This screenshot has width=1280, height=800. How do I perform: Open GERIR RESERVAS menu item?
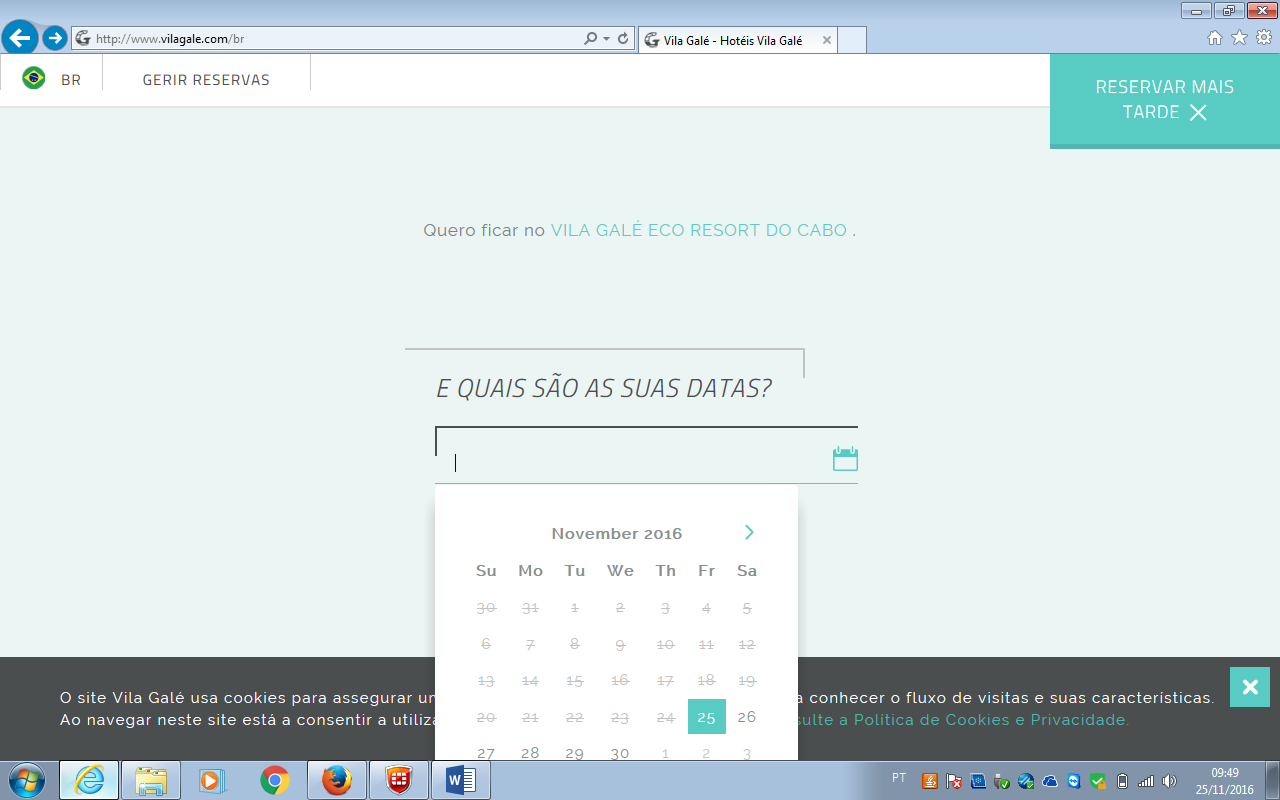point(206,80)
